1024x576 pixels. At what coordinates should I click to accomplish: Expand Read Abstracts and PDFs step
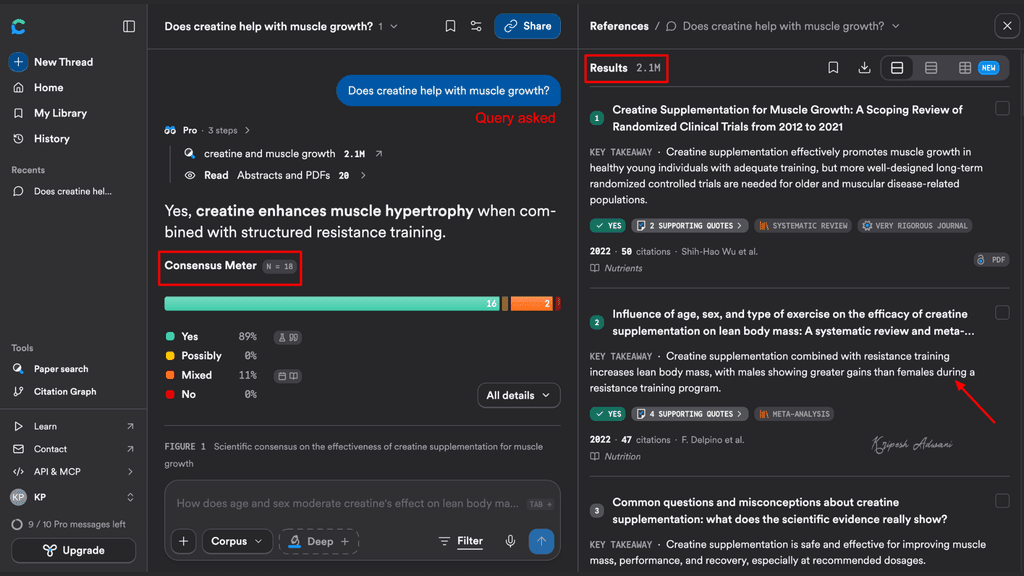click(x=363, y=176)
